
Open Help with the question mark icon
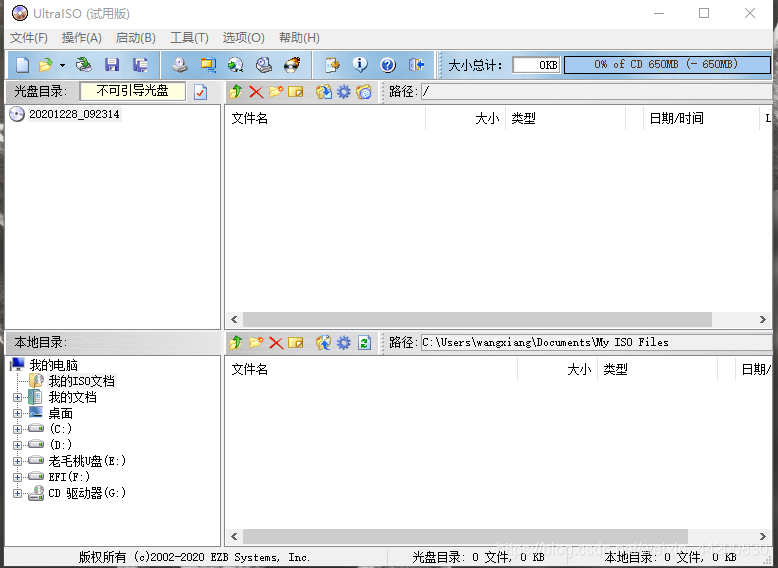pyautogui.click(x=388, y=65)
